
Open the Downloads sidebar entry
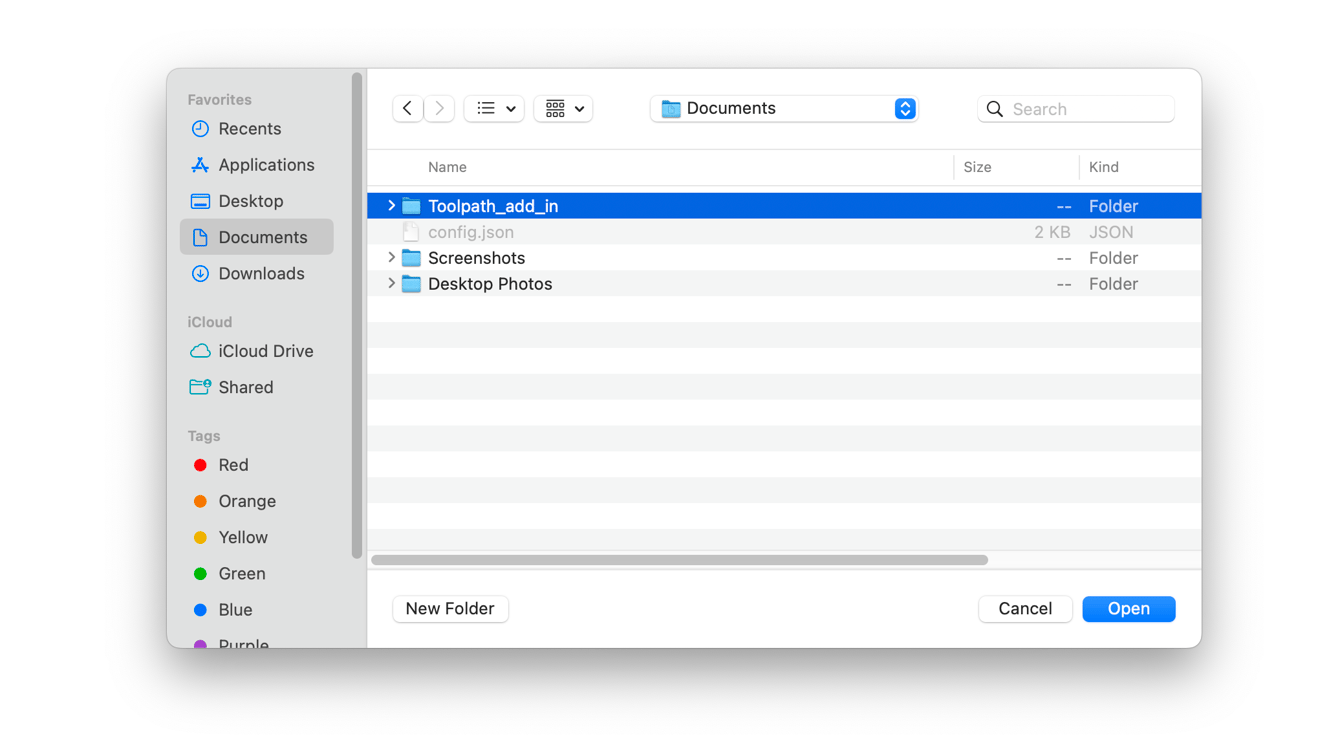[x=261, y=273]
